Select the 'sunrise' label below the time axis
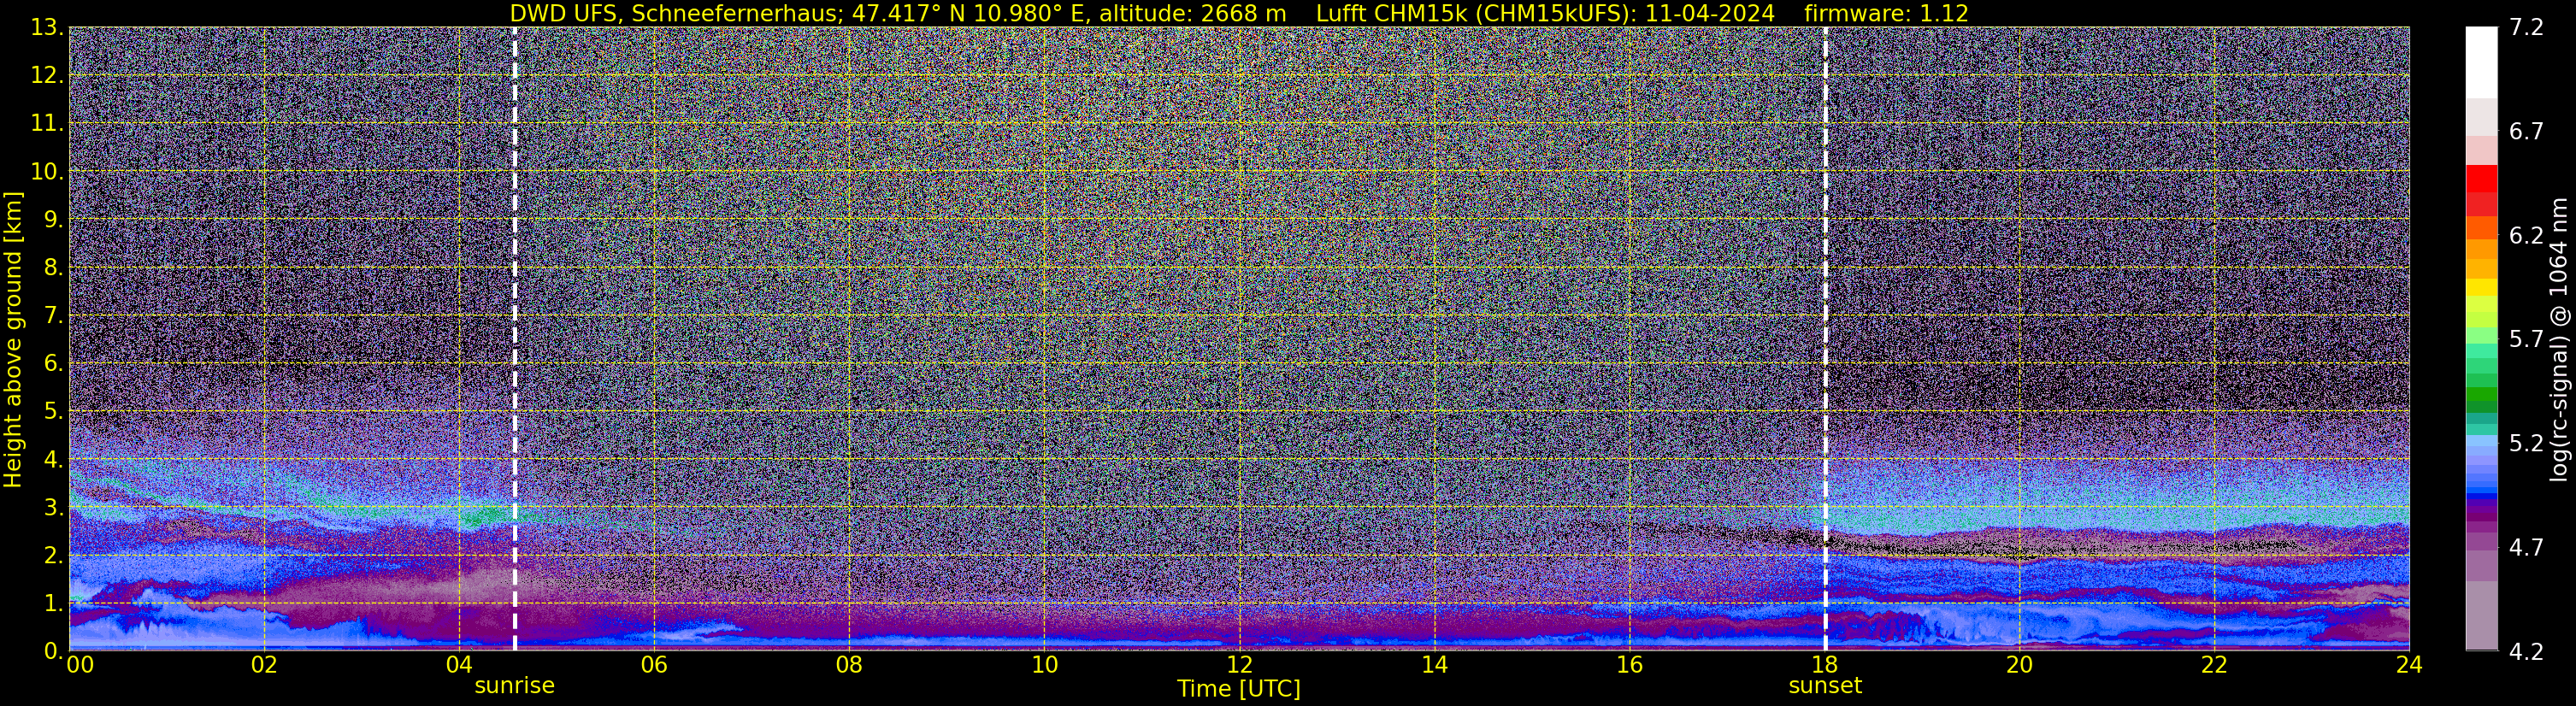2576x706 pixels. tap(514, 685)
